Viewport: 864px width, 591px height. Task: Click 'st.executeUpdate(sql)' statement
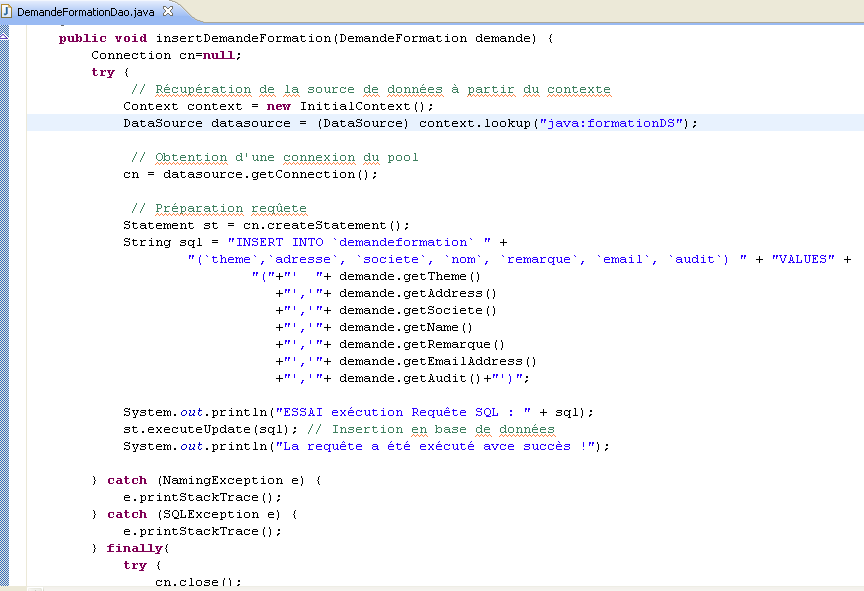click(x=210, y=430)
